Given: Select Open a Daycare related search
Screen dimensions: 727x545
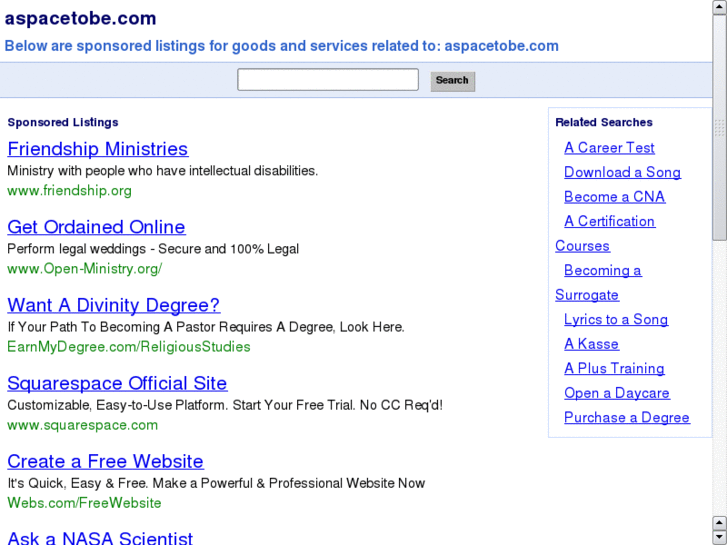Looking at the screenshot, I should 617,393.
